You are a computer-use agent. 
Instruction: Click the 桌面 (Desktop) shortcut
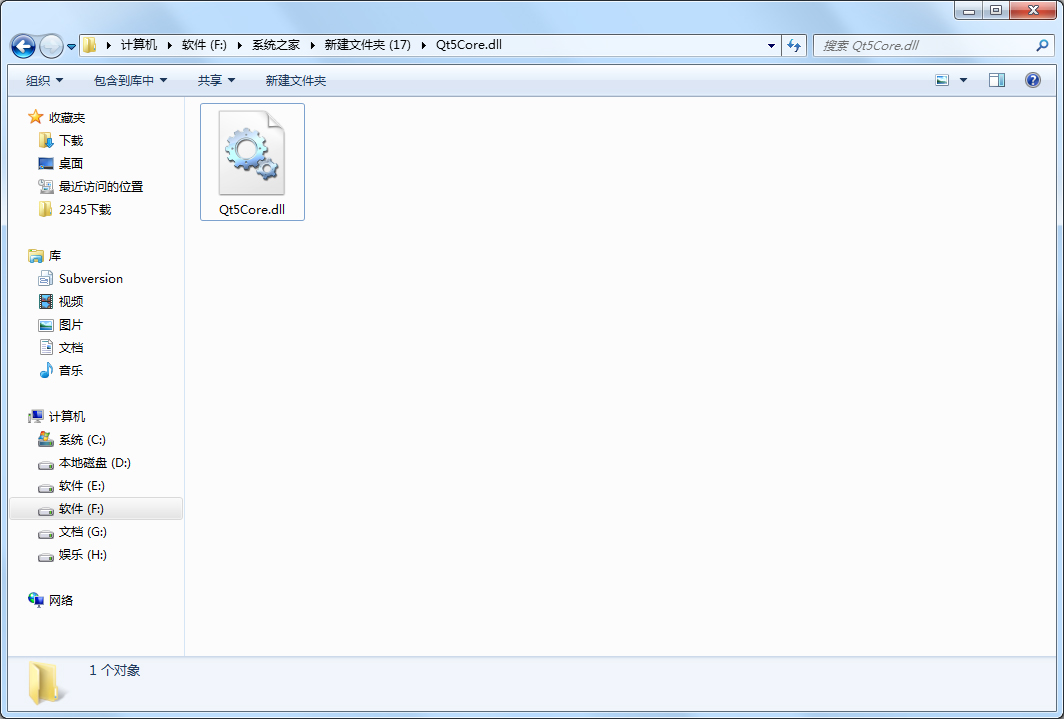(x=70, y=163)
